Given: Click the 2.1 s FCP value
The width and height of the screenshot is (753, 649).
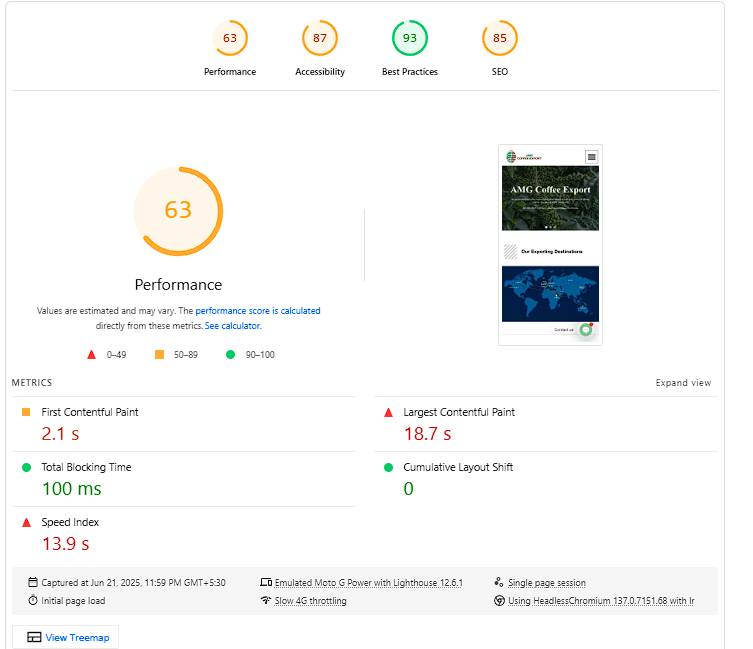Looking at the screenshot, I should (x=60, y=434).
